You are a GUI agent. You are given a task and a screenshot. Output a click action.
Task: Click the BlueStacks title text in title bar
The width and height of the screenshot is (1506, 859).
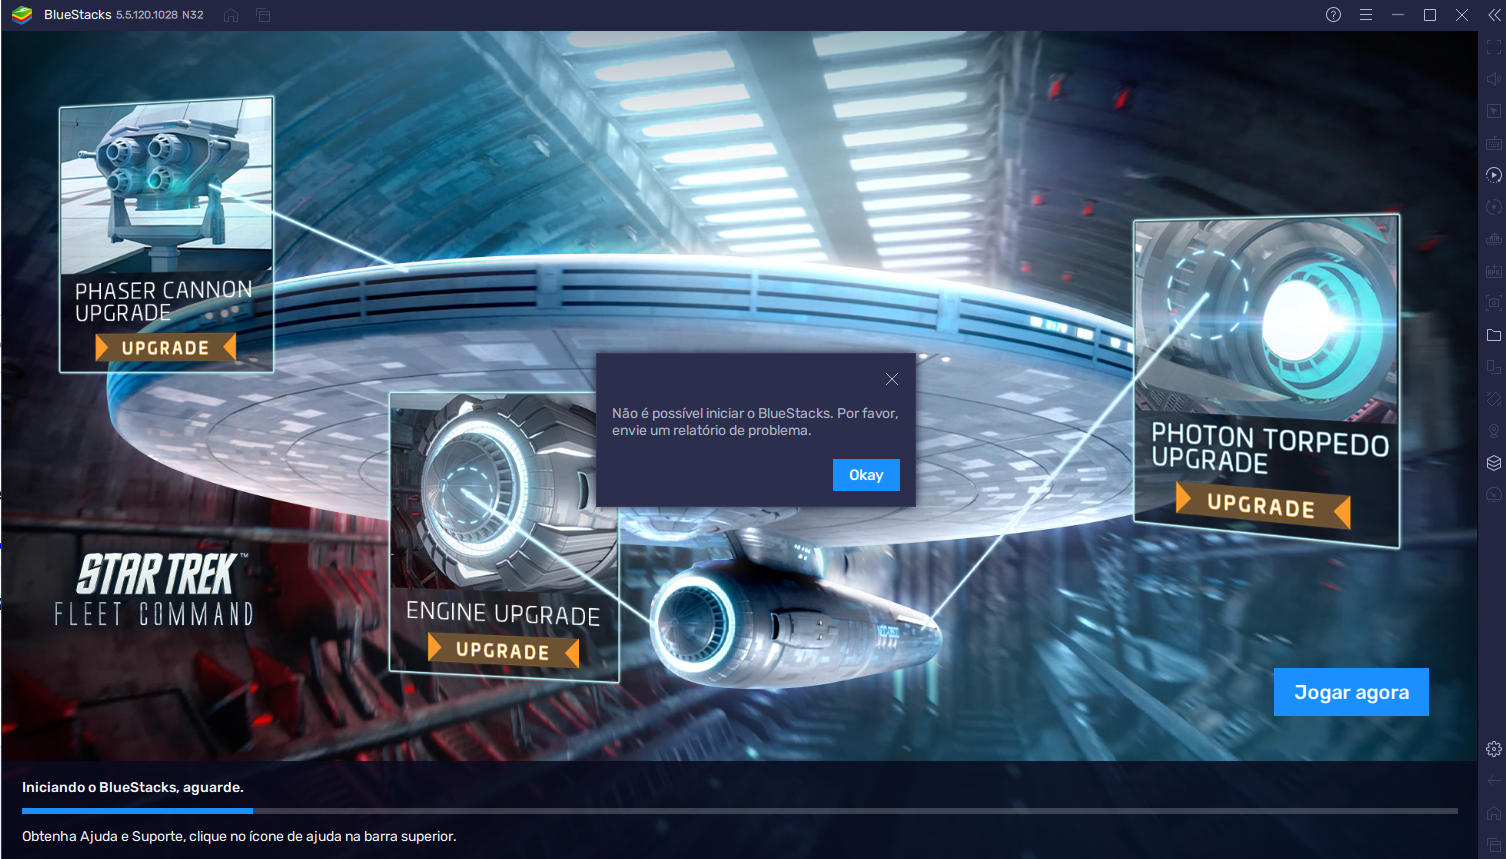tap(78, 15)
